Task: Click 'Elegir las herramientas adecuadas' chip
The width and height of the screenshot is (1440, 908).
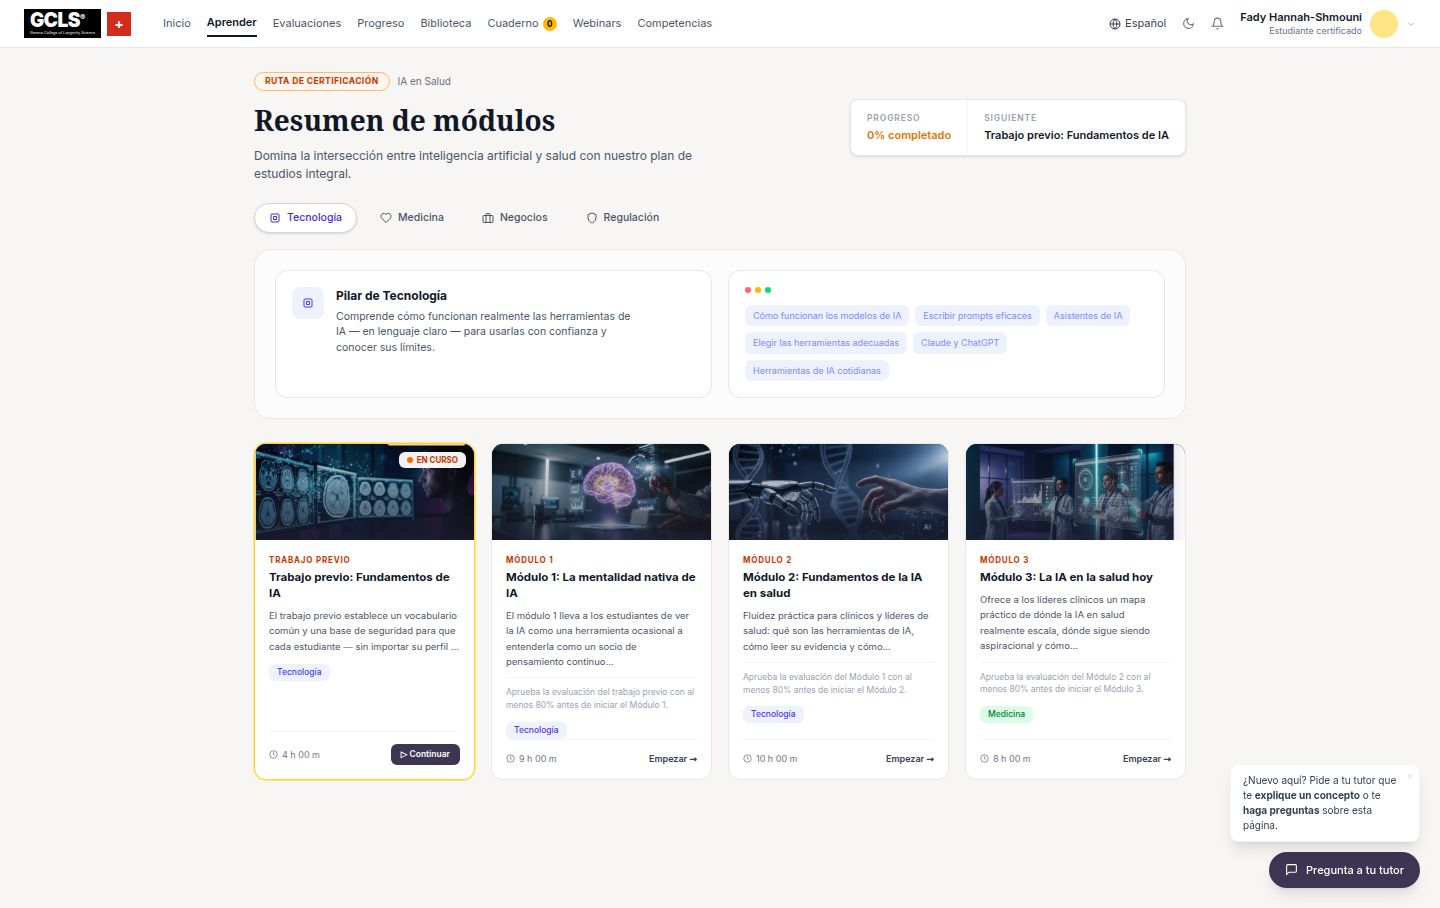Action: [x=826, y=343]
